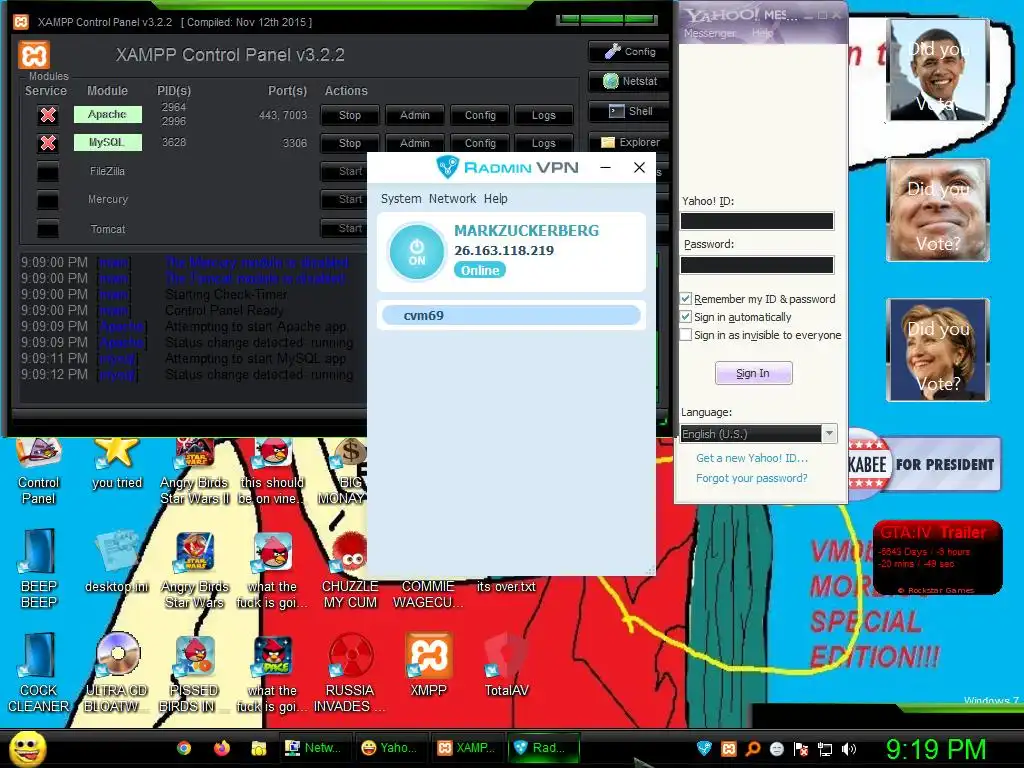Screen dimensions: 1024x768
Task: Open XAMPP Config with wrench icon
Action: [629, 52]
